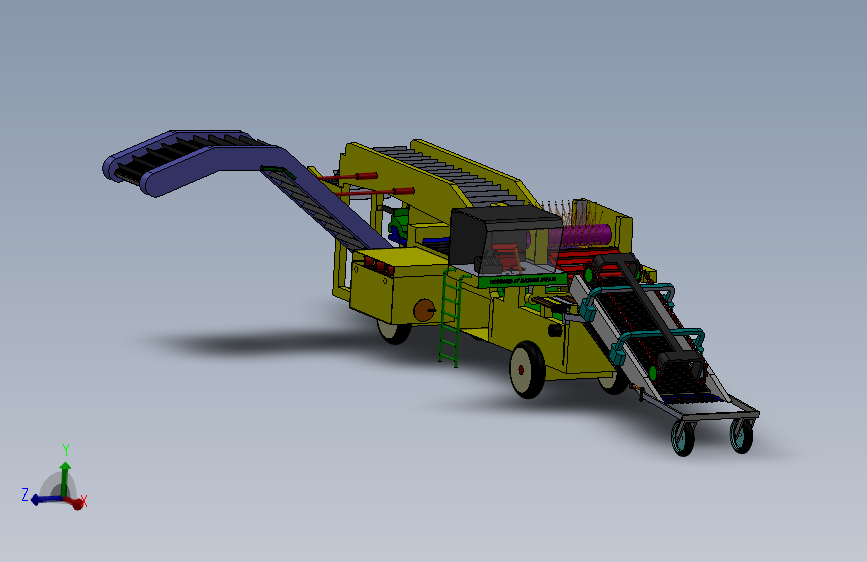
Task: Select the round orange cap on yellow body
Action: 424,310
